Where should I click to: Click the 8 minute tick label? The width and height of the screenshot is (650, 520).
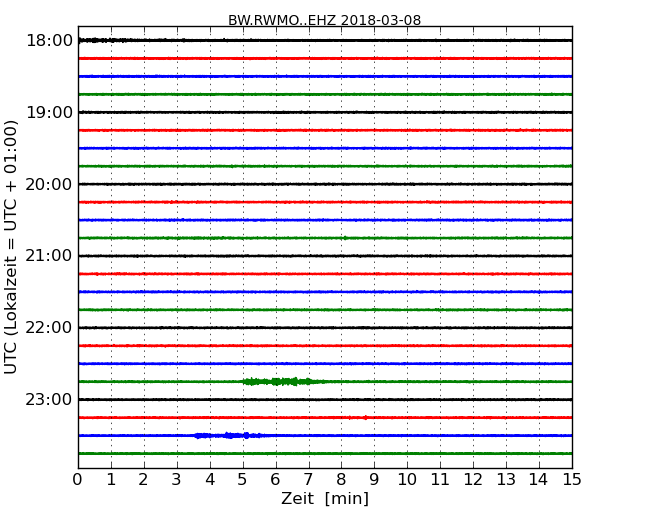342,479
